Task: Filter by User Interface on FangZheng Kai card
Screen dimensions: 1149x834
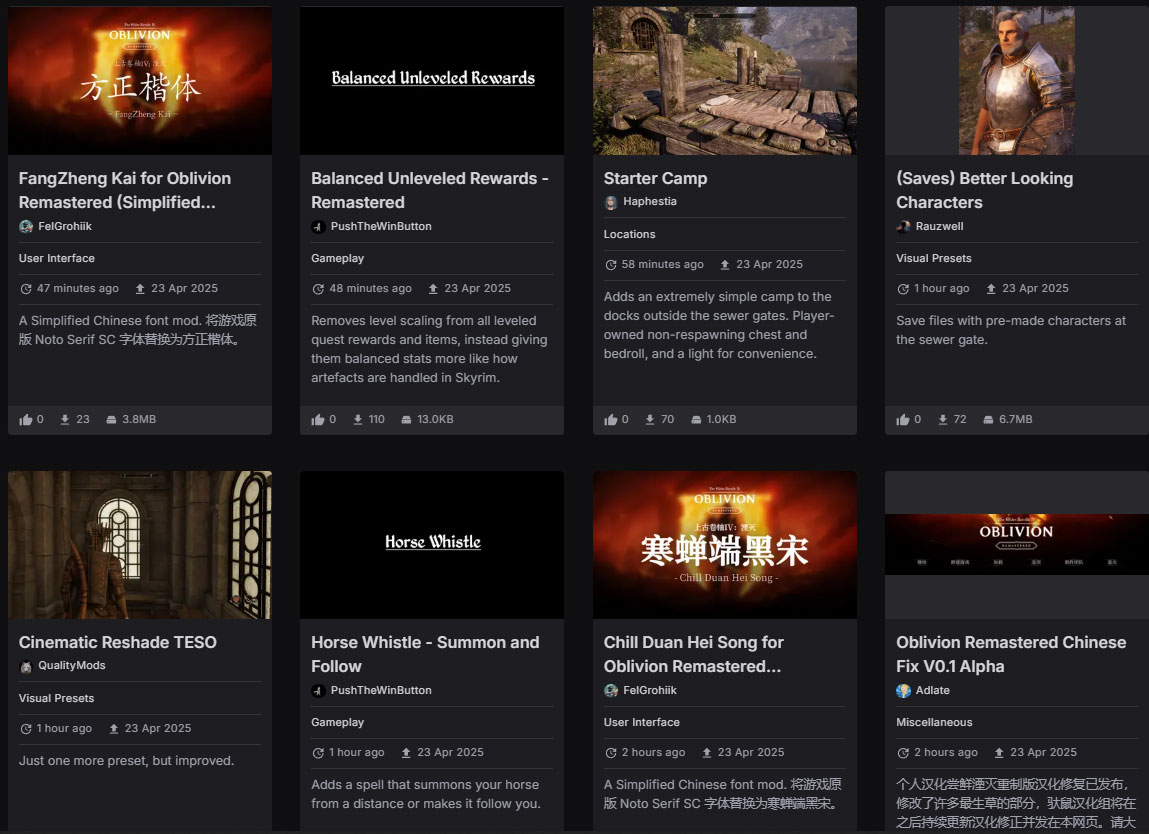Action: (x=56, y=258)
